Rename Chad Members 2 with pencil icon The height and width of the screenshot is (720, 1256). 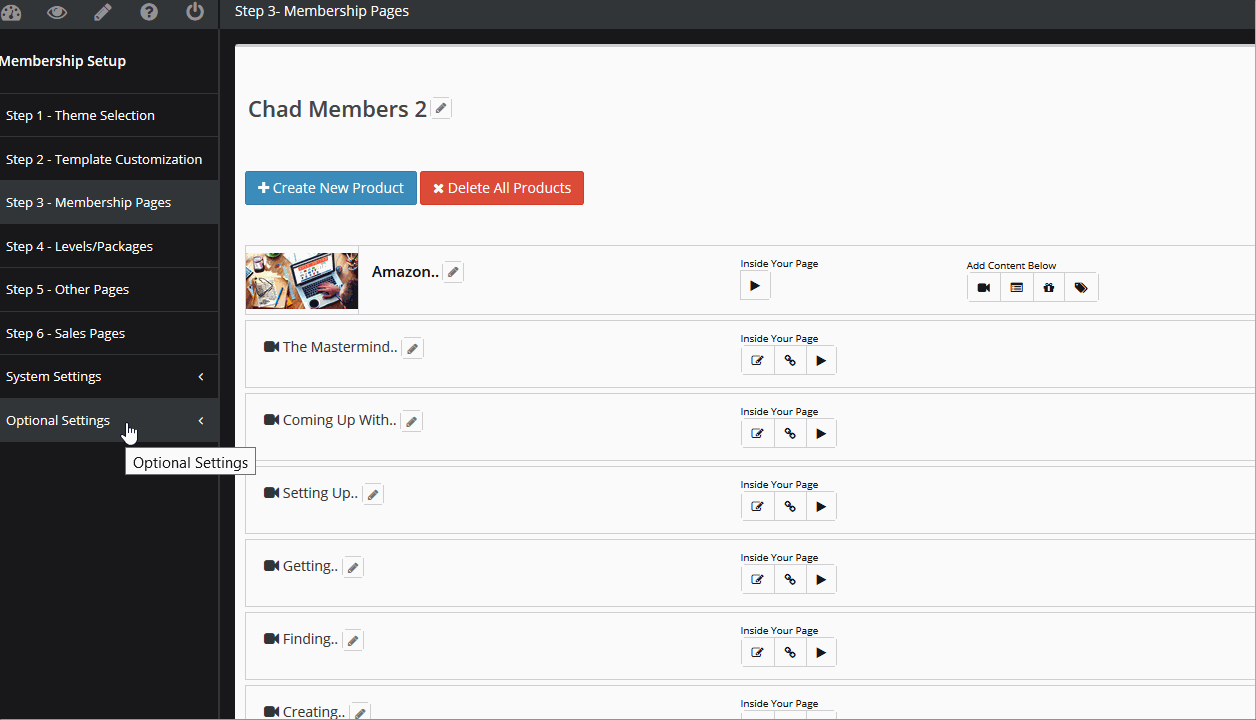(441, 107)
